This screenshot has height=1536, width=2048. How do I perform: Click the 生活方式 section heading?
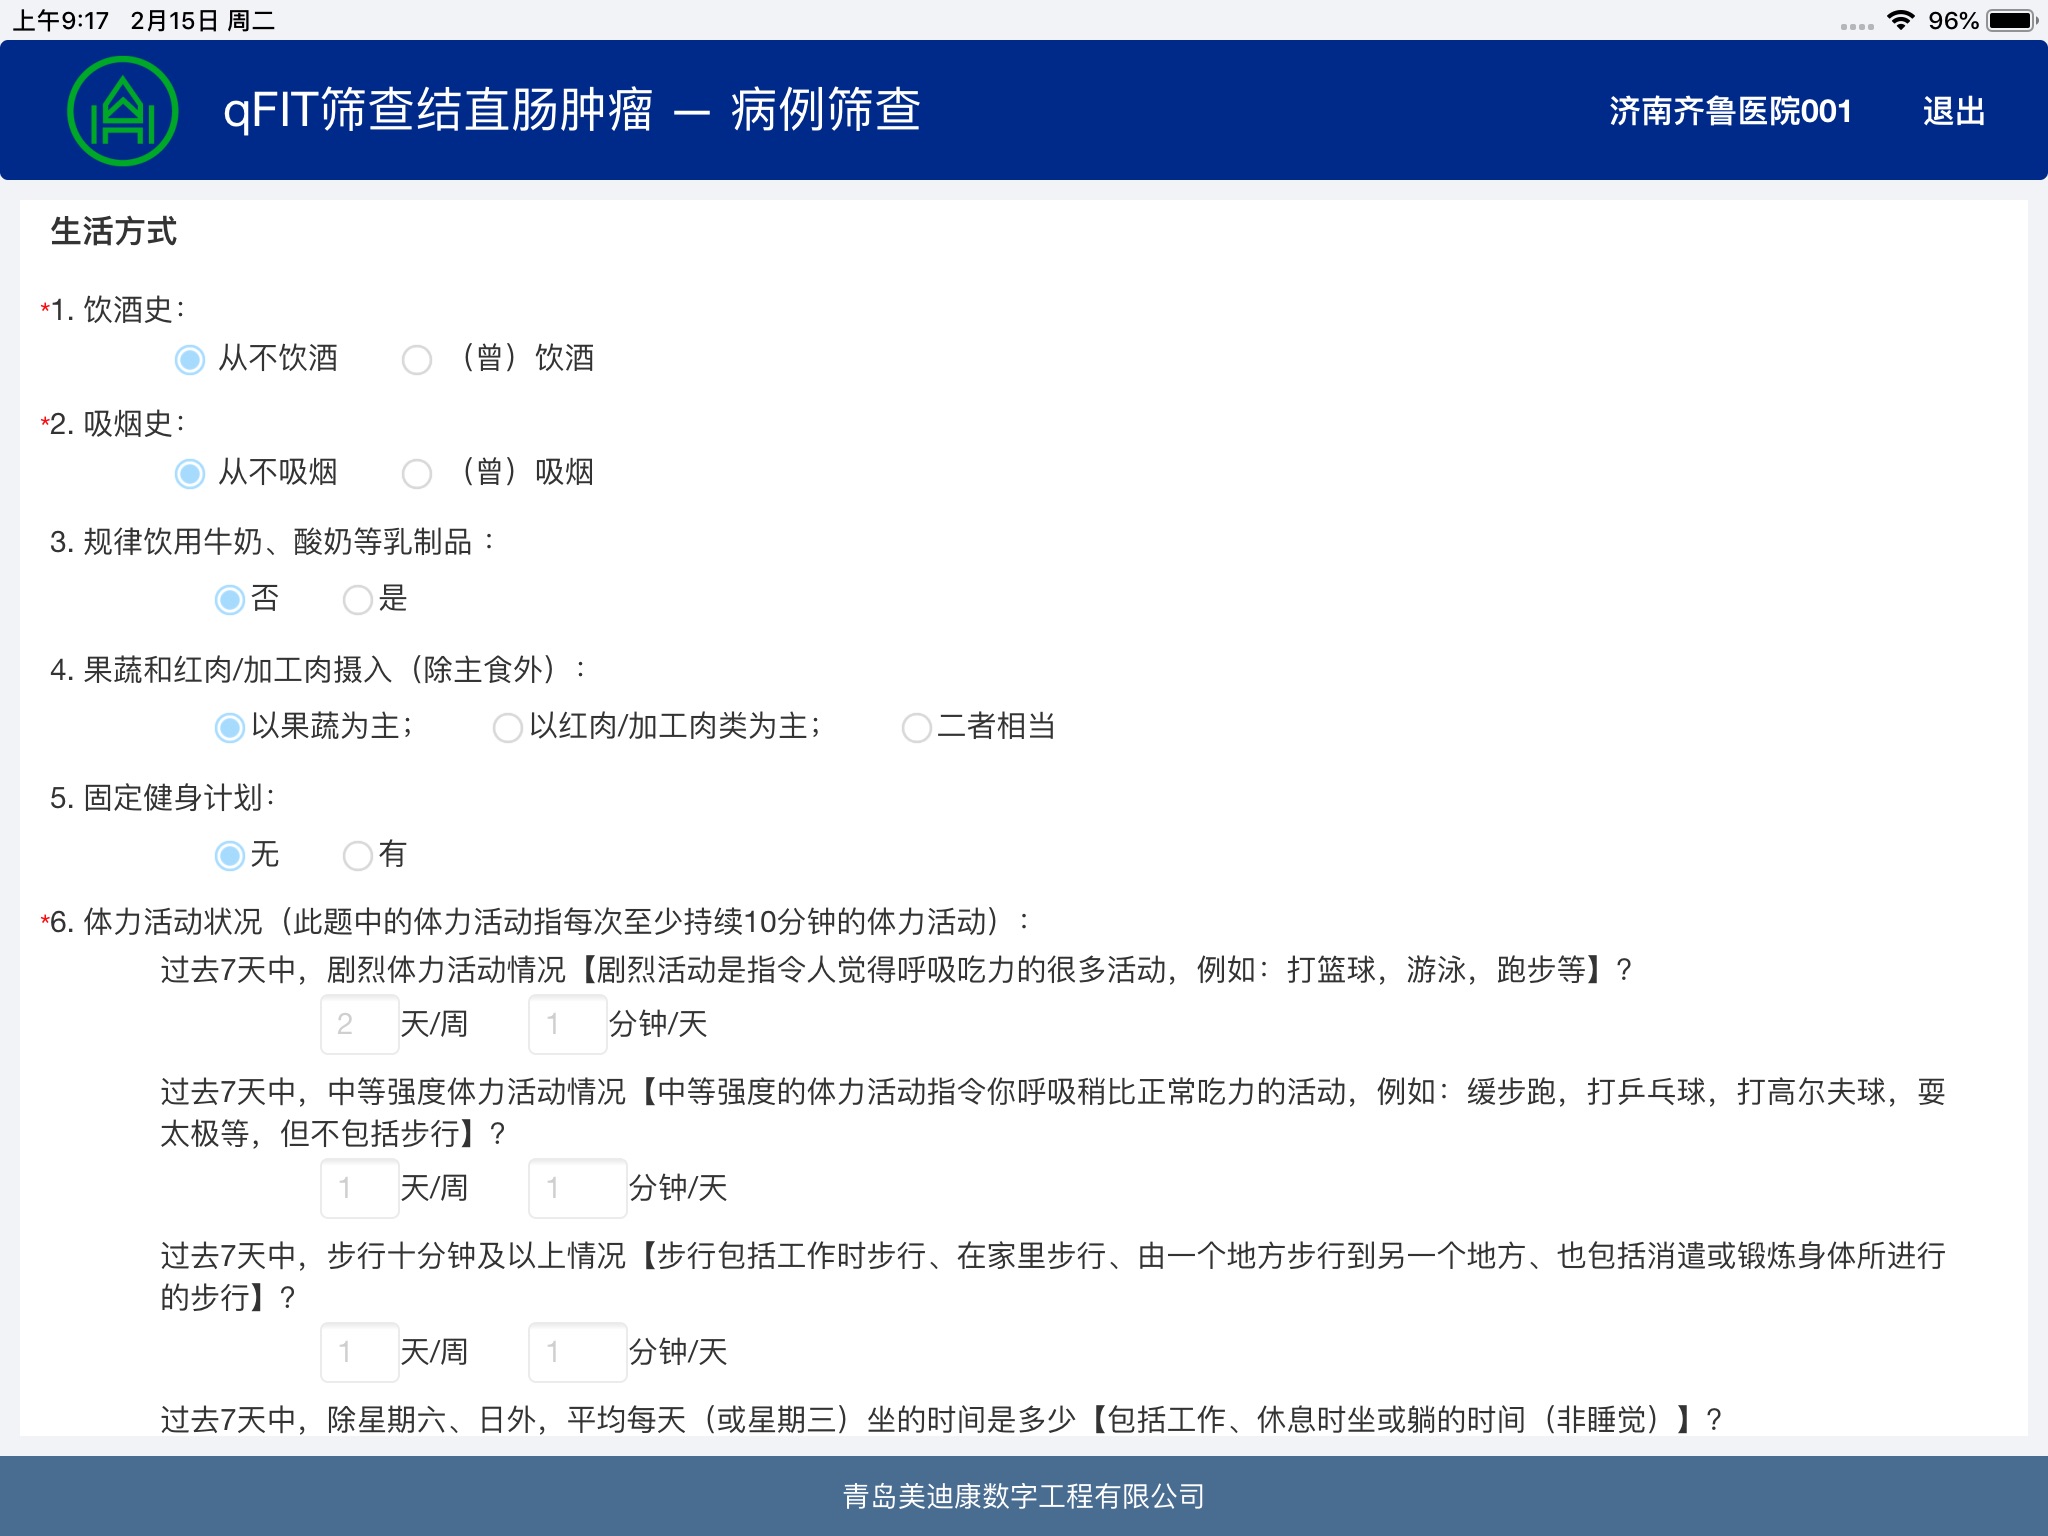point(114,231)
